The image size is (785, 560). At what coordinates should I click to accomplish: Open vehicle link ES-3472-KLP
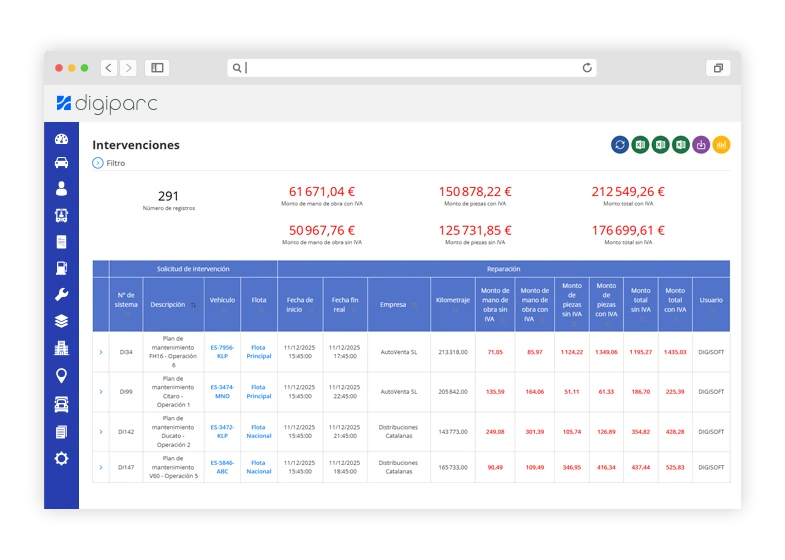222,431
